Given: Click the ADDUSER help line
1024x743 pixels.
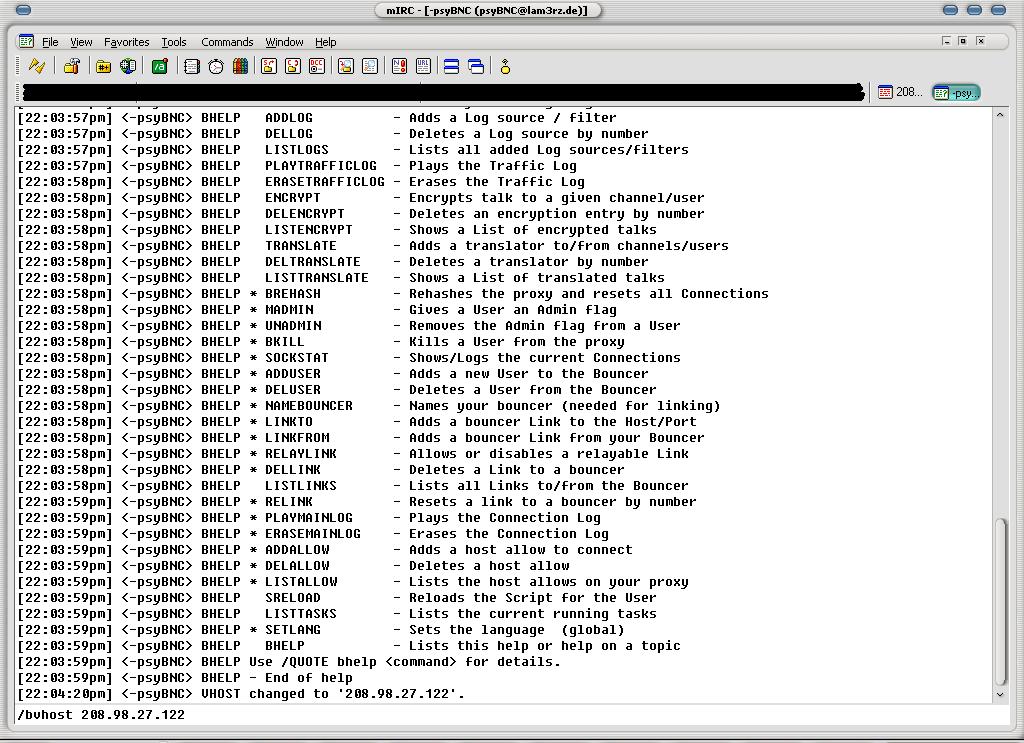Looking at the screenshot, I should coord(333,373).
